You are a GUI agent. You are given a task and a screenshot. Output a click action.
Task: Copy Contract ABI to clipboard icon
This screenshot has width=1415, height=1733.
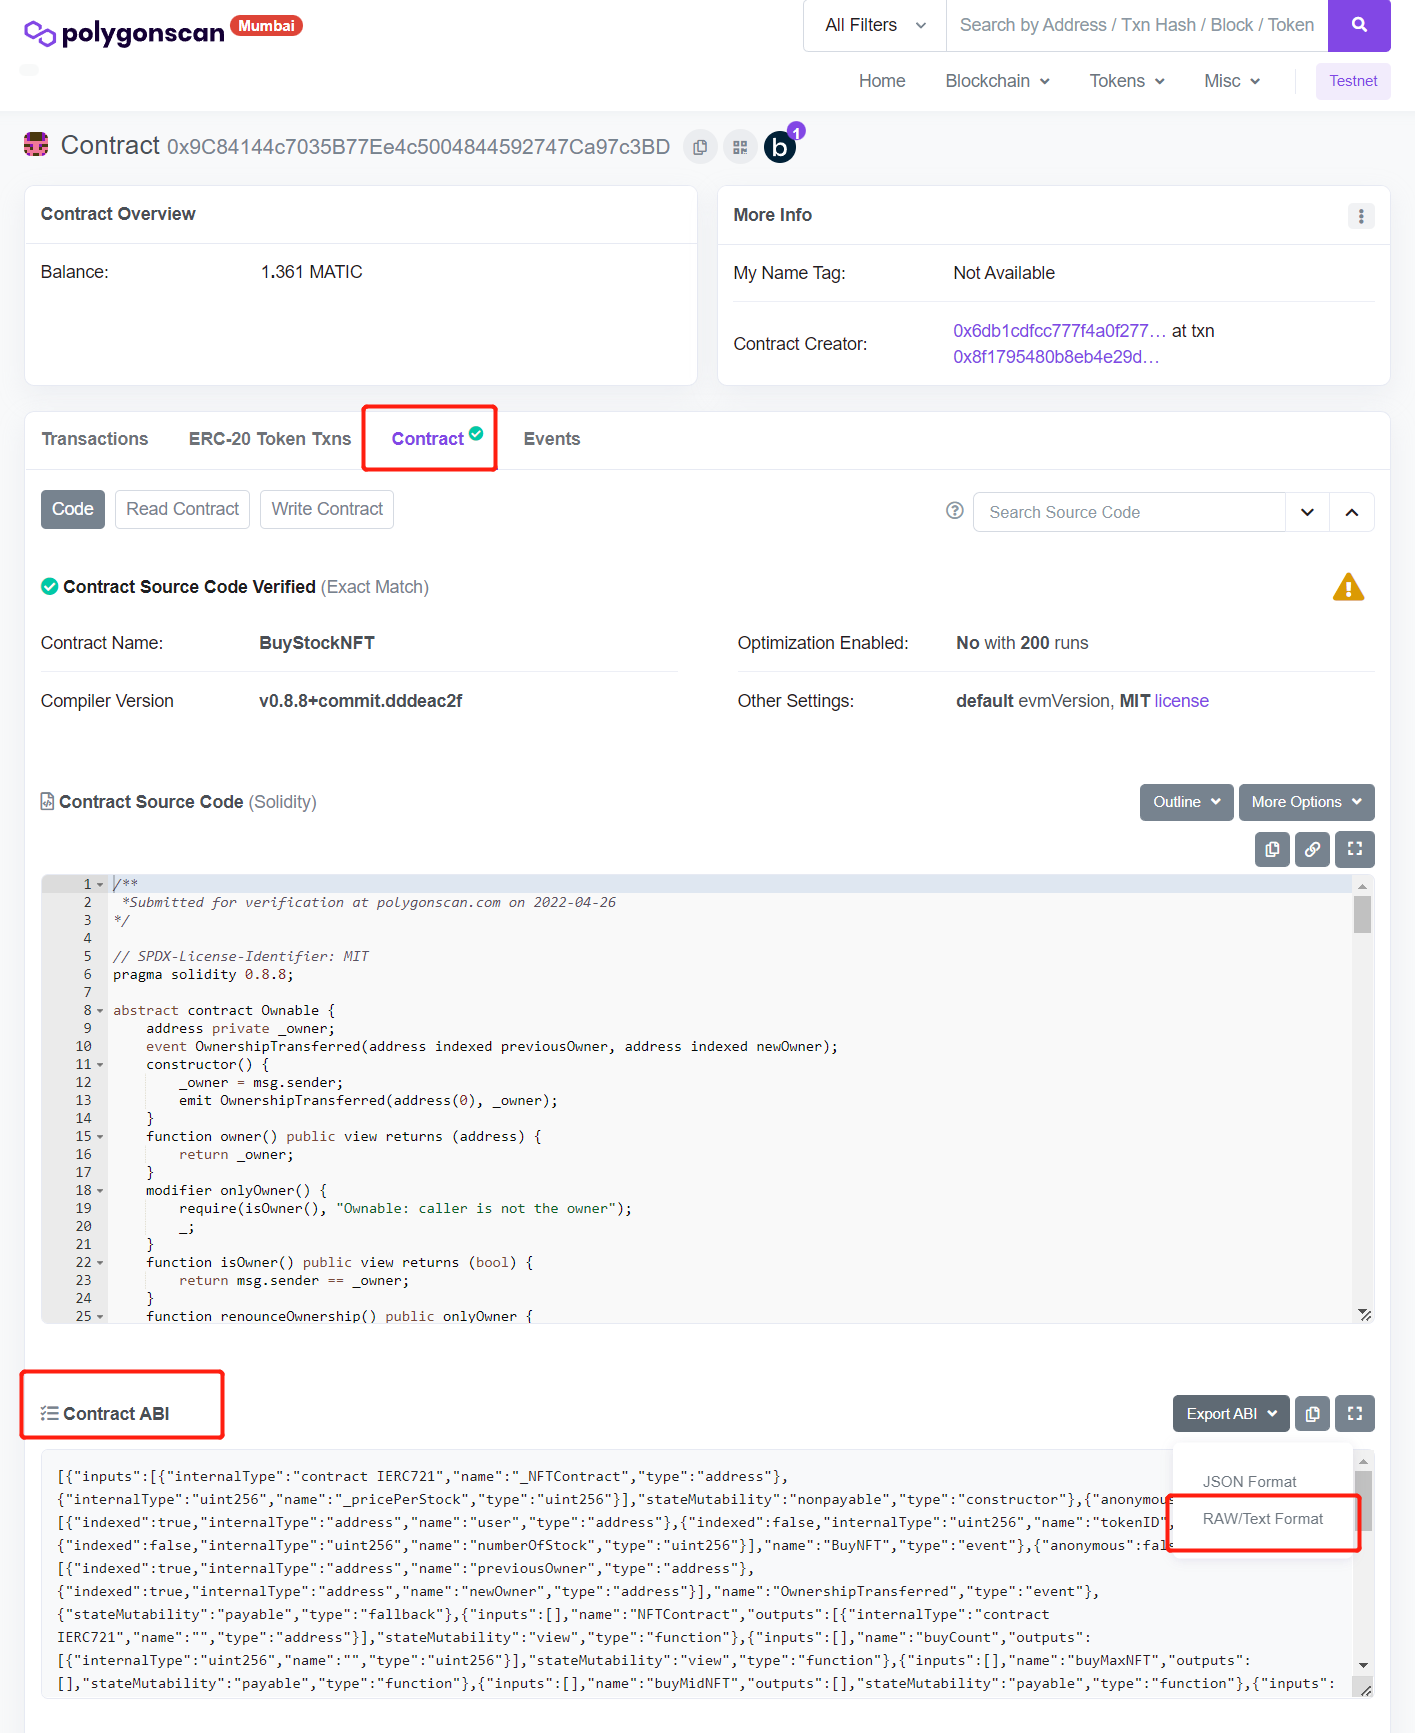pos(1313,1414)
